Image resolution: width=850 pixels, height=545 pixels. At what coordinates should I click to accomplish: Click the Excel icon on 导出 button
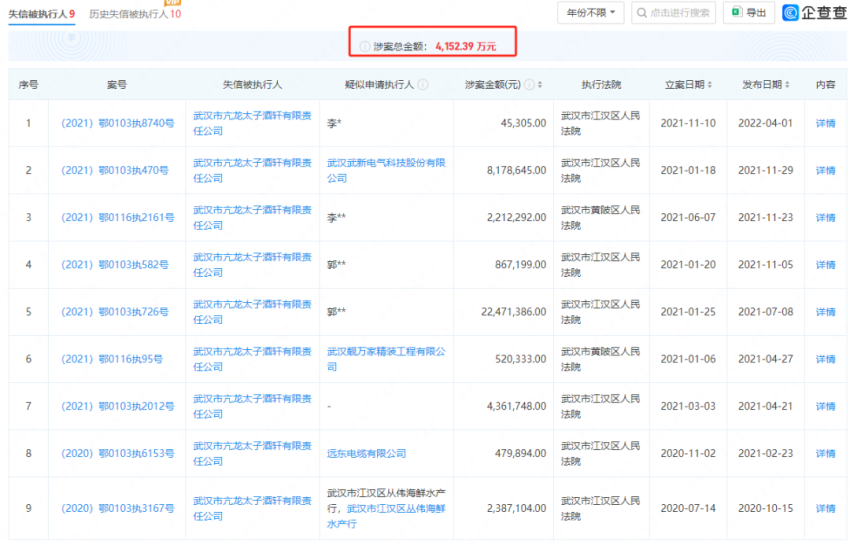pyautogui.click(x=736, y=13)
